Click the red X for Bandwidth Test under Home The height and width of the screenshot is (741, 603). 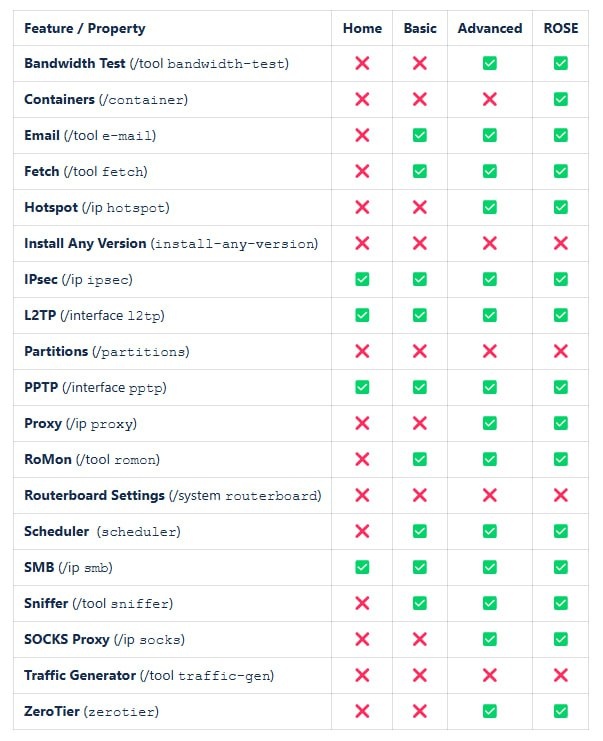[x=362, y=63]
